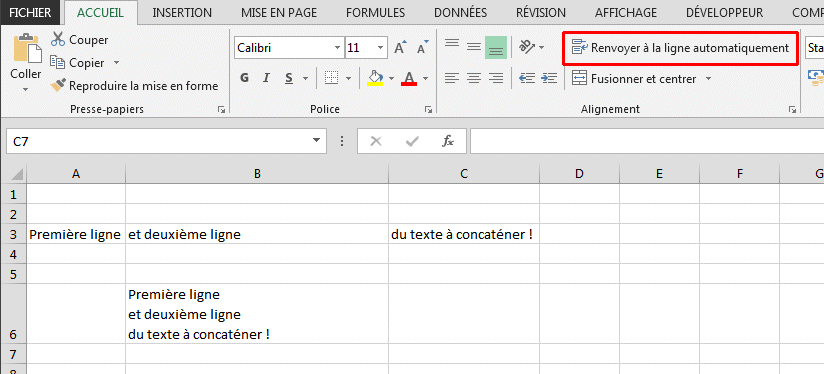This screenshot has height=374, width=824.
Task: Open fill color dropdown arrow
Action: click(x=391, y=79)
